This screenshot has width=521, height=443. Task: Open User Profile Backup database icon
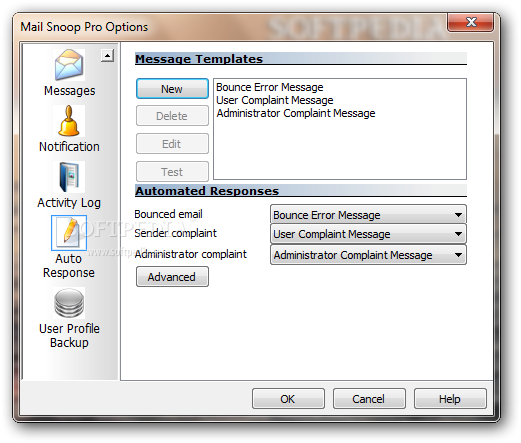coord(69,303)
